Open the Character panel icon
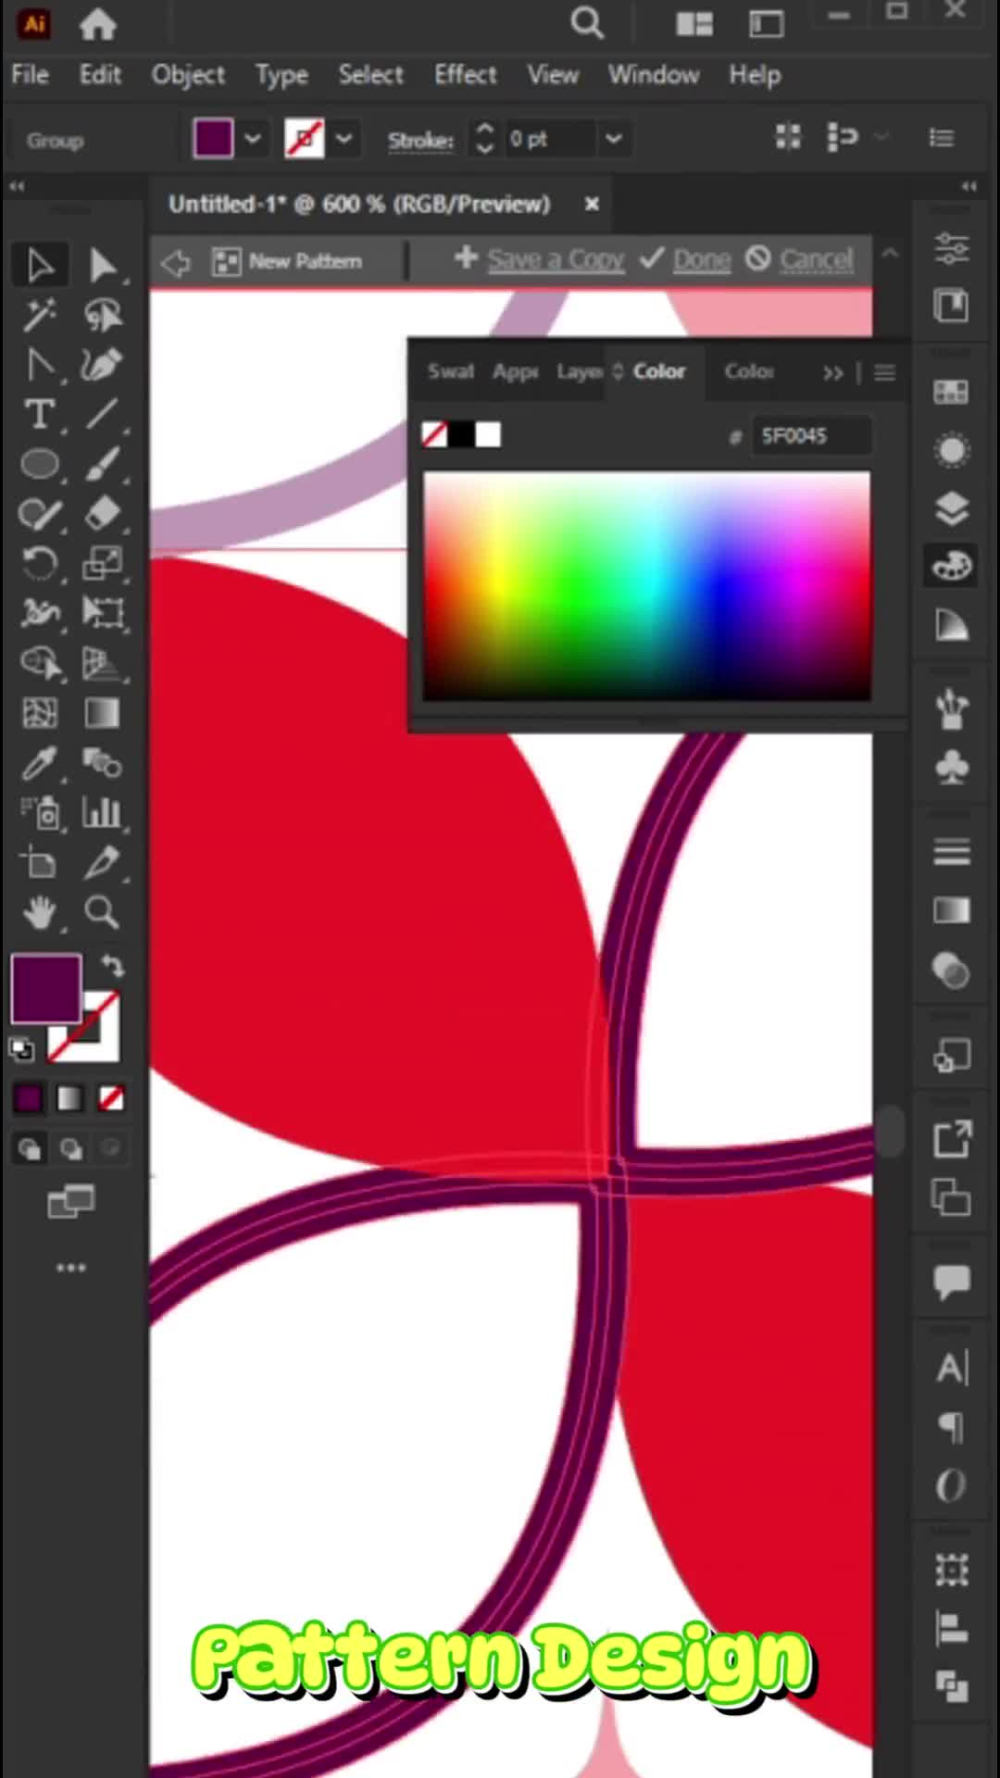Viewport: 1000px width, 1778px height. coord(951,1368)
